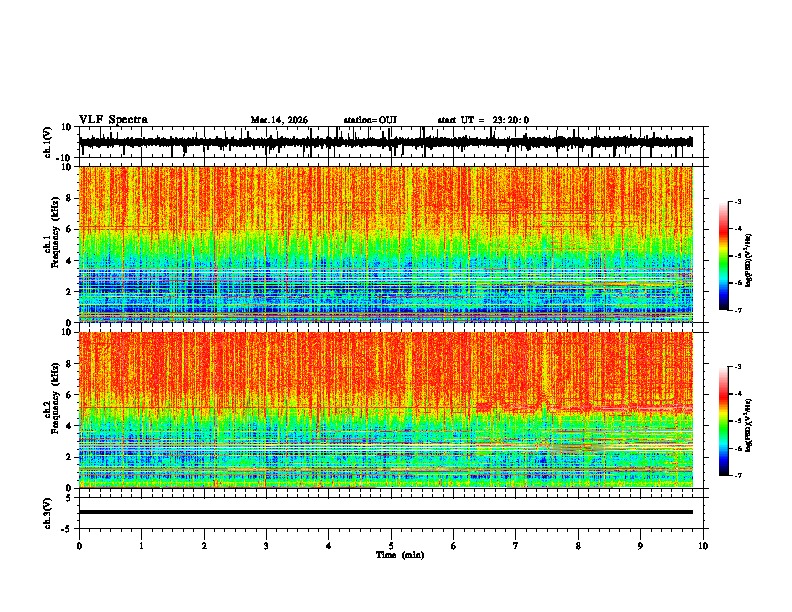Click time axis tick label '5'
Image resolution: width=792 pixels, height=612 pixels.
click(391, 546)
